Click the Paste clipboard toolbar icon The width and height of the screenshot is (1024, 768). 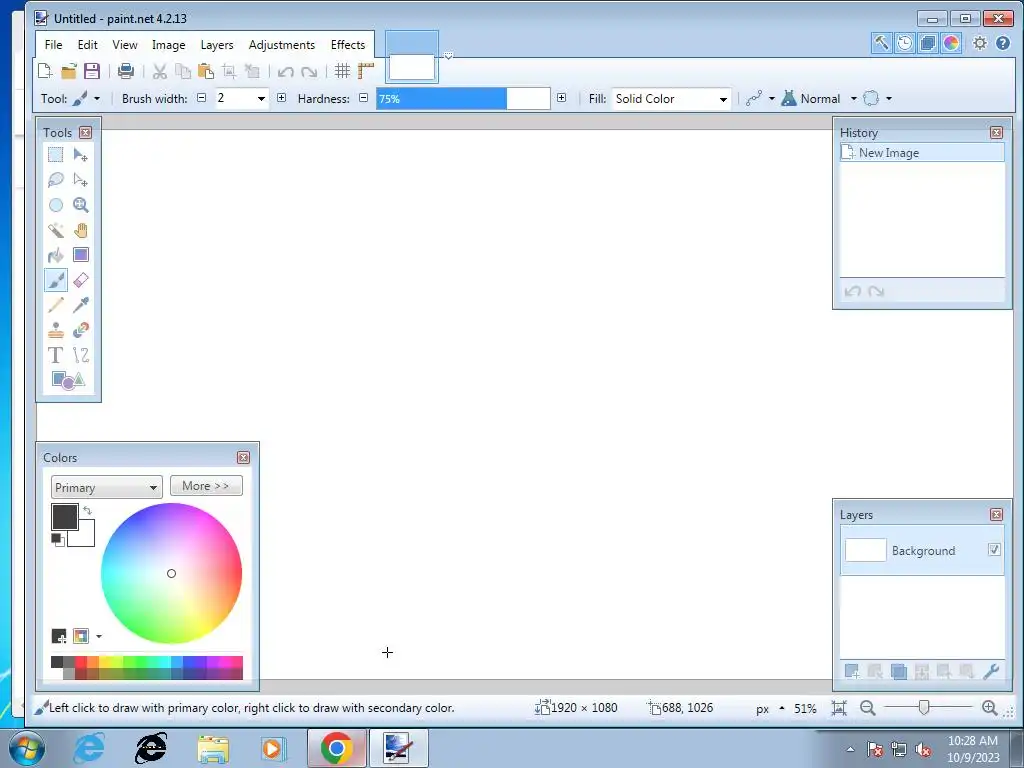(x=206, y=71)
